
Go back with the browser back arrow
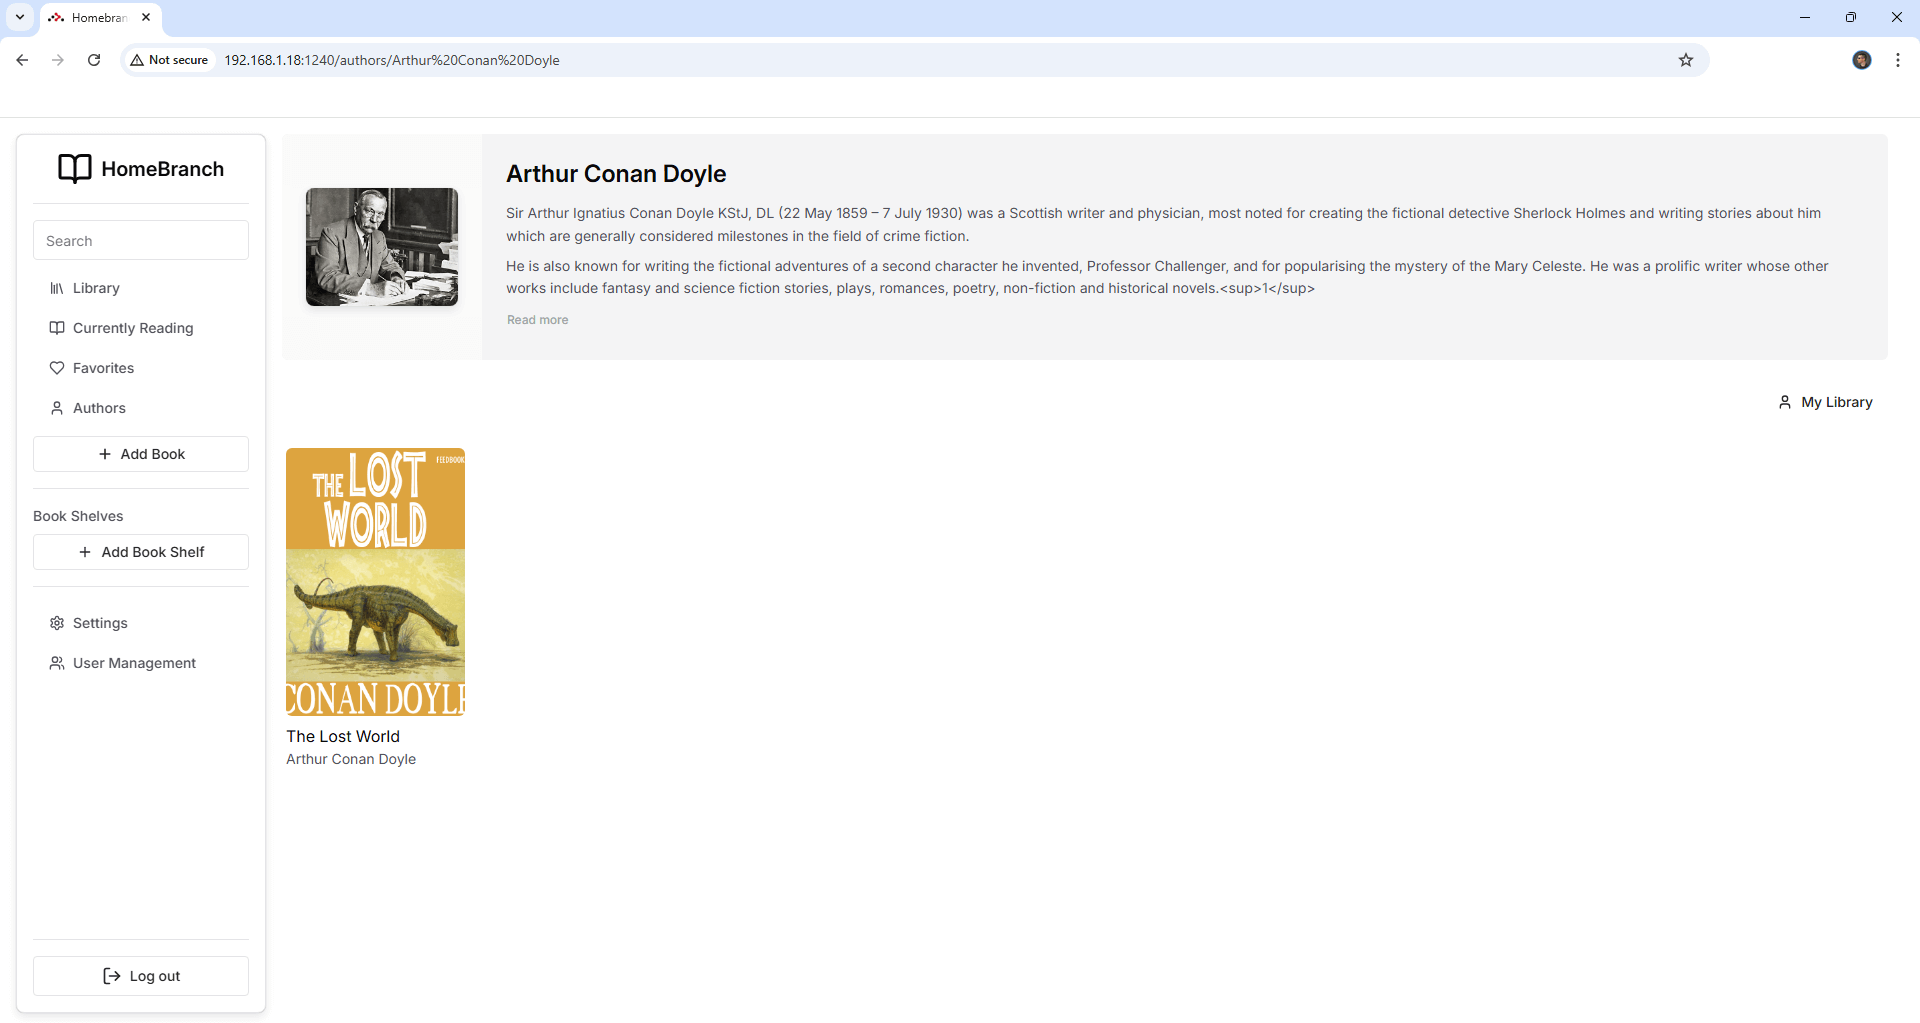tap(22, 60)
